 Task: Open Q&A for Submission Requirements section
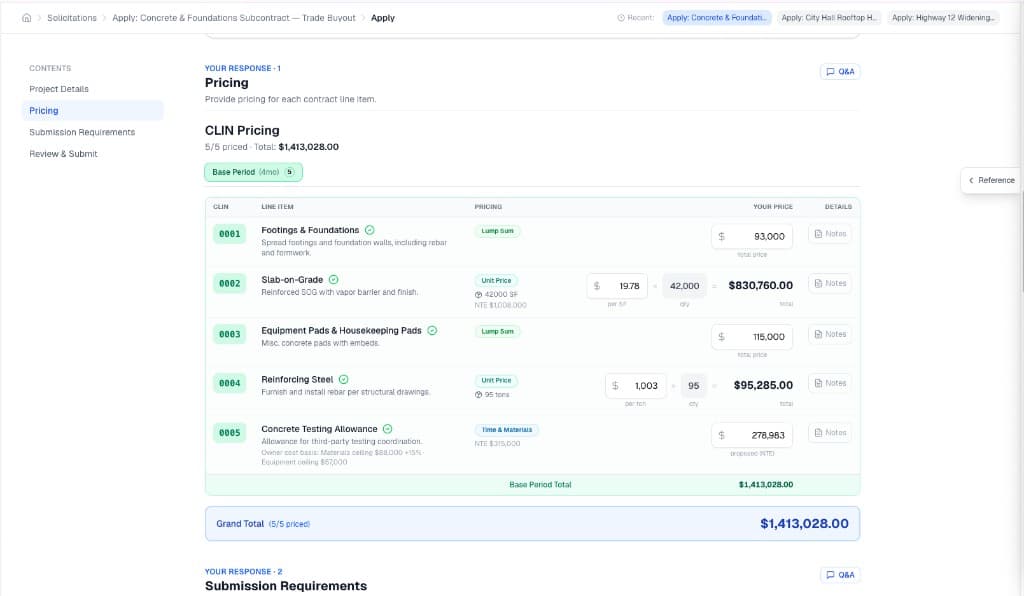[x=840, y=574]
